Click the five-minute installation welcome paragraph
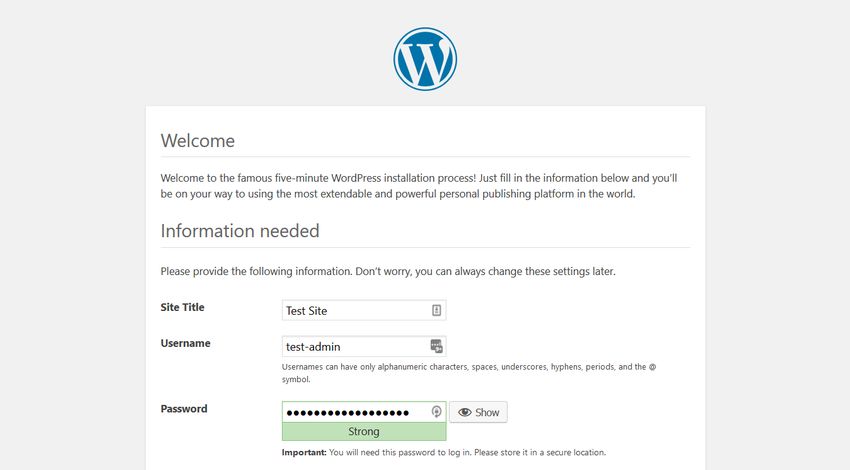 click(x=419, y=186)
